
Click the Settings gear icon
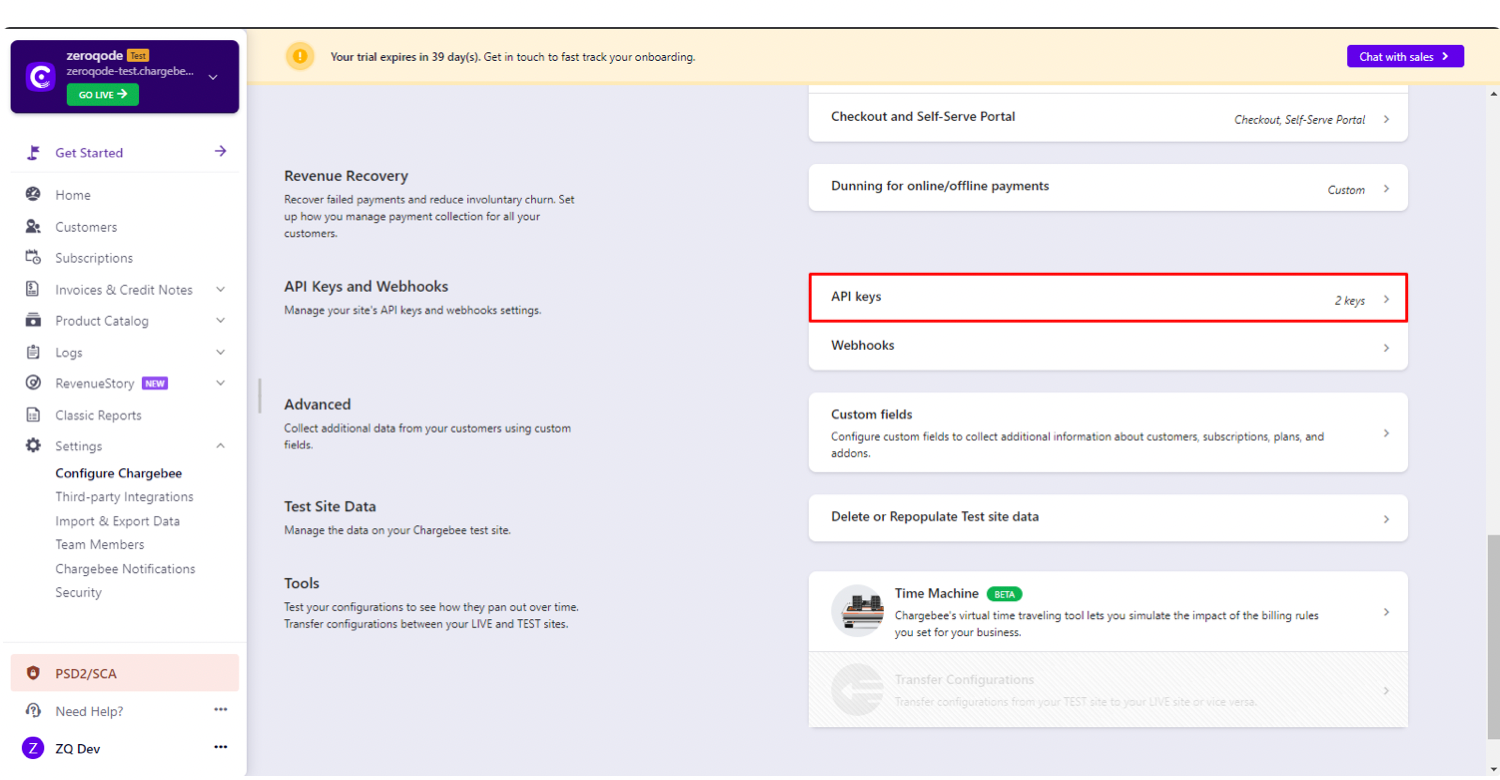point(33,446)
